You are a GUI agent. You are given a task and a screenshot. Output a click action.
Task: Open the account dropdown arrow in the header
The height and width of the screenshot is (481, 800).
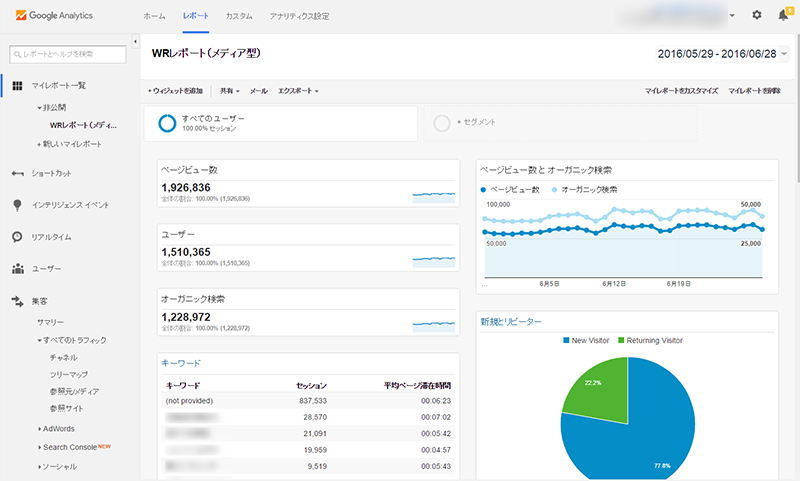point(732,15)
